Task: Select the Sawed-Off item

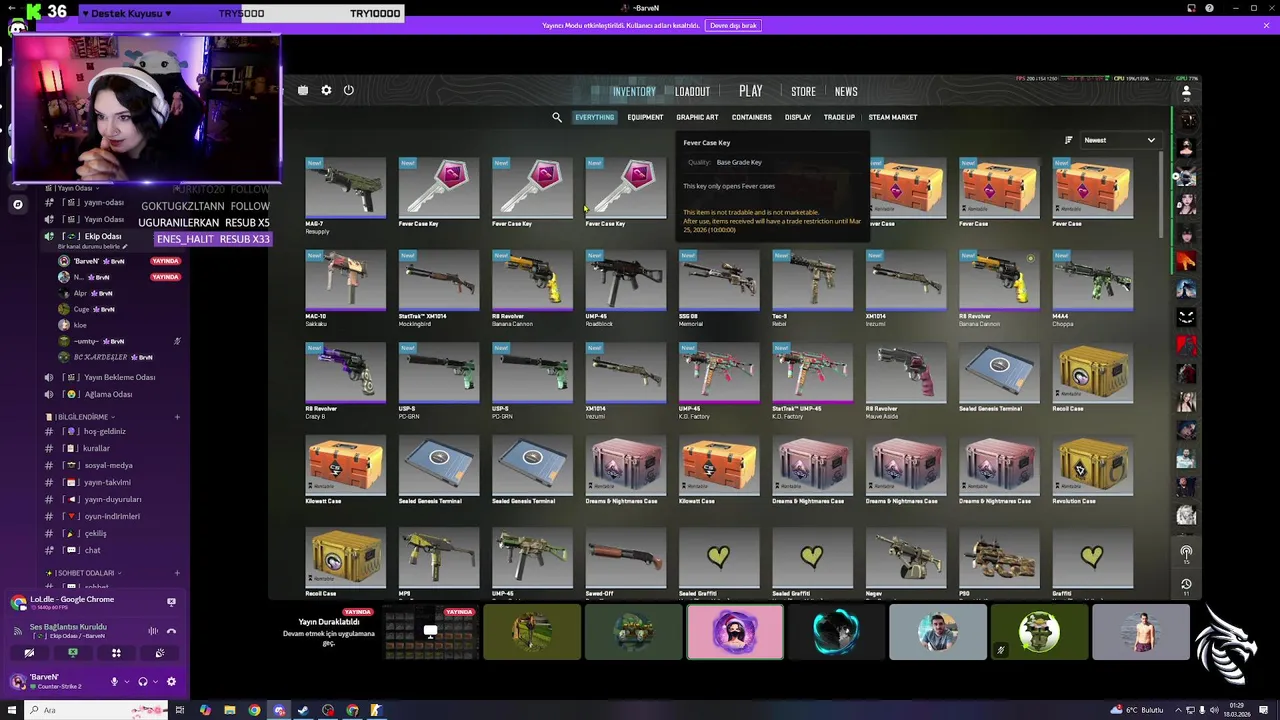Action: (625, 563)
